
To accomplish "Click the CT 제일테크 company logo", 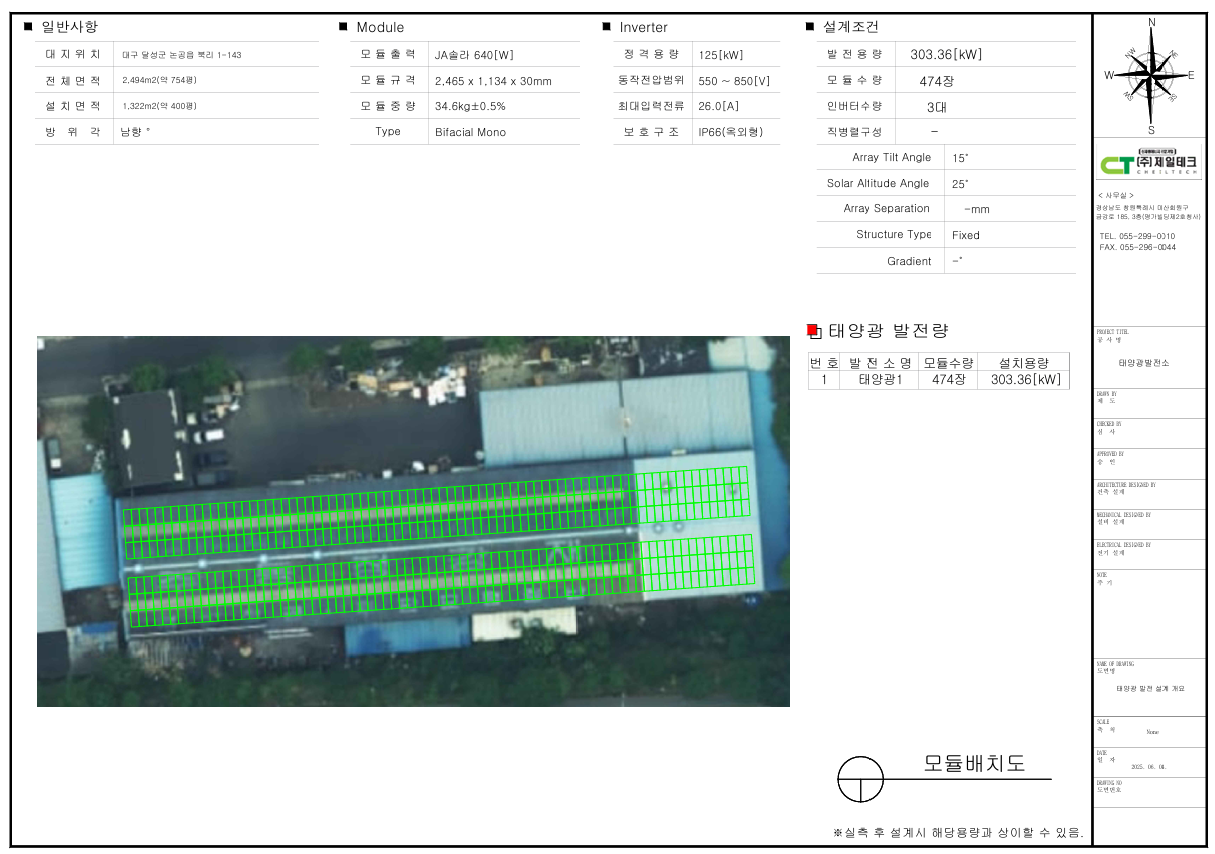I will (x=1148, y=166).
